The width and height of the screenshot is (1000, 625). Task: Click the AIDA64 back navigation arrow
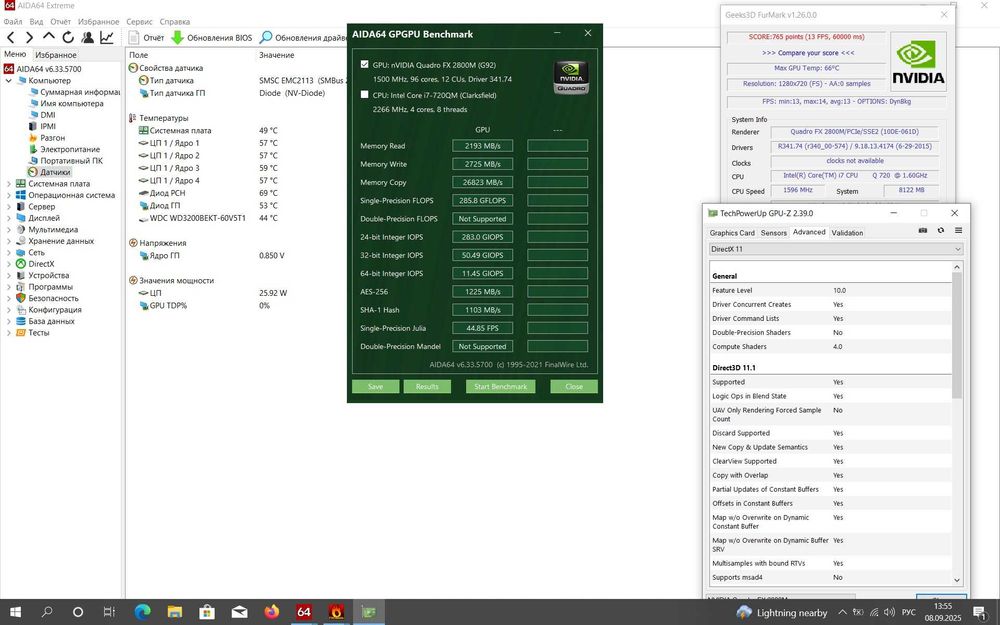tap(10, 38)
